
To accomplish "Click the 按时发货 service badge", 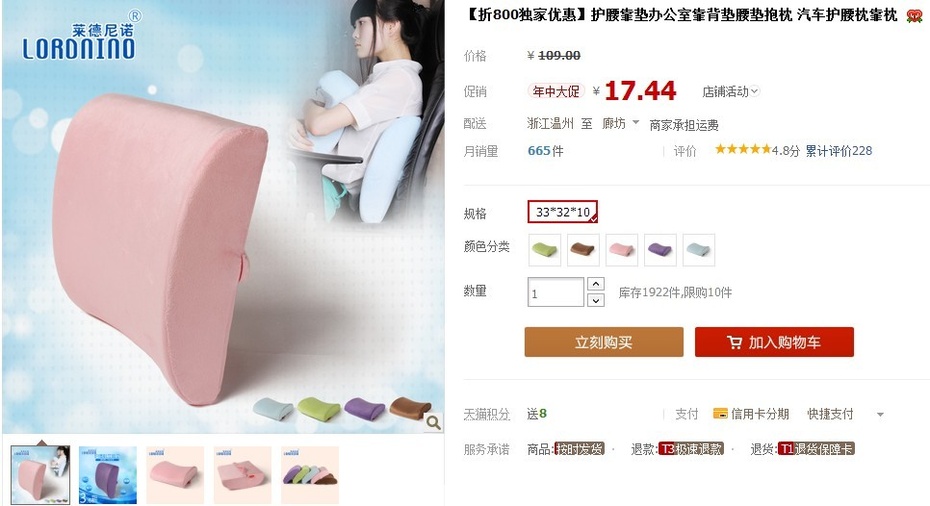I will pos(579,449).
